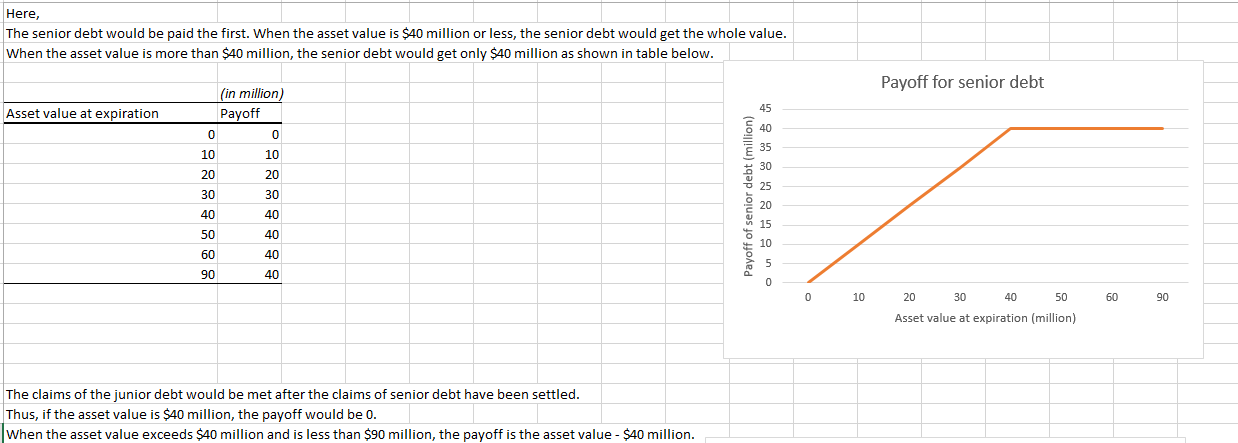
Task: Select the cell containing "Here,"
Action: (x=20, y=14)
